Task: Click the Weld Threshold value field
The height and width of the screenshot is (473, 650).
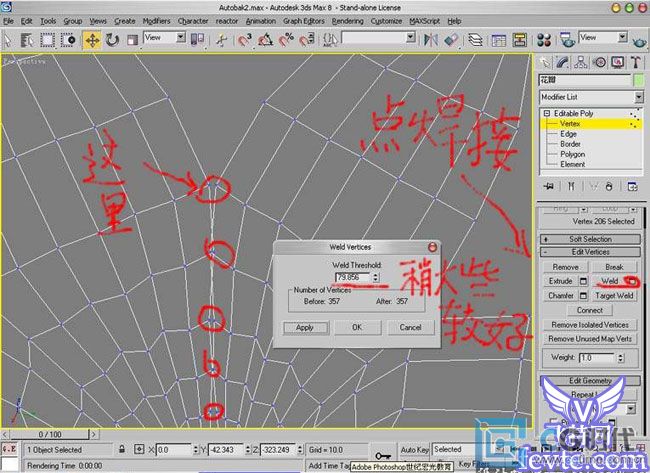Action: click(x=353, y=277)
